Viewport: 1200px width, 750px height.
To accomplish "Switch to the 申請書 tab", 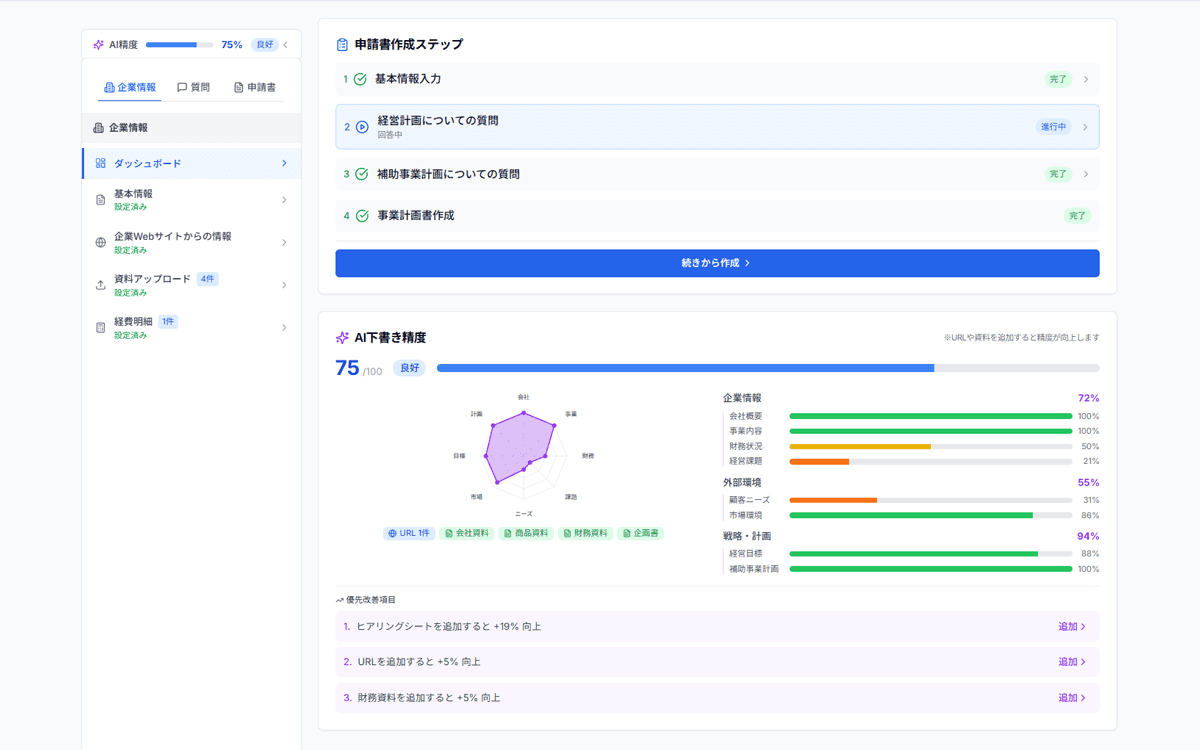I will point(256,87).
